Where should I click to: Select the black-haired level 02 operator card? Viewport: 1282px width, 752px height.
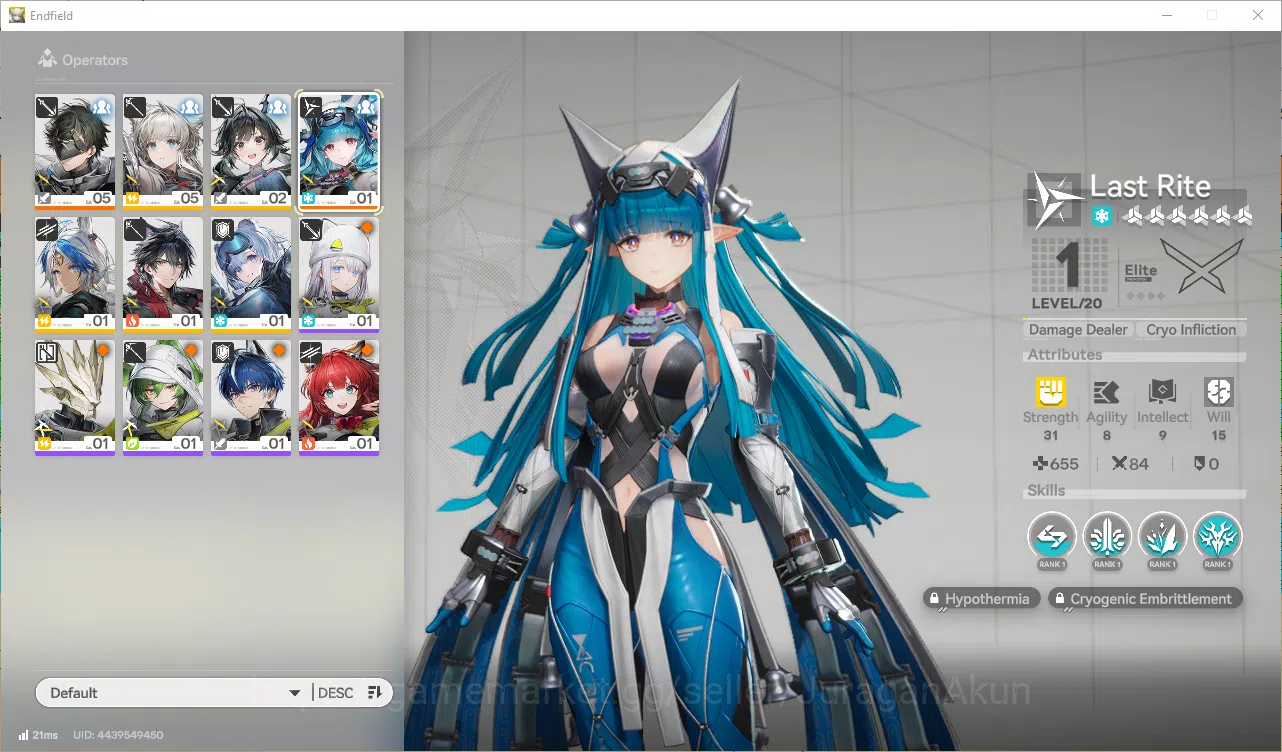[x=251, y=151]
